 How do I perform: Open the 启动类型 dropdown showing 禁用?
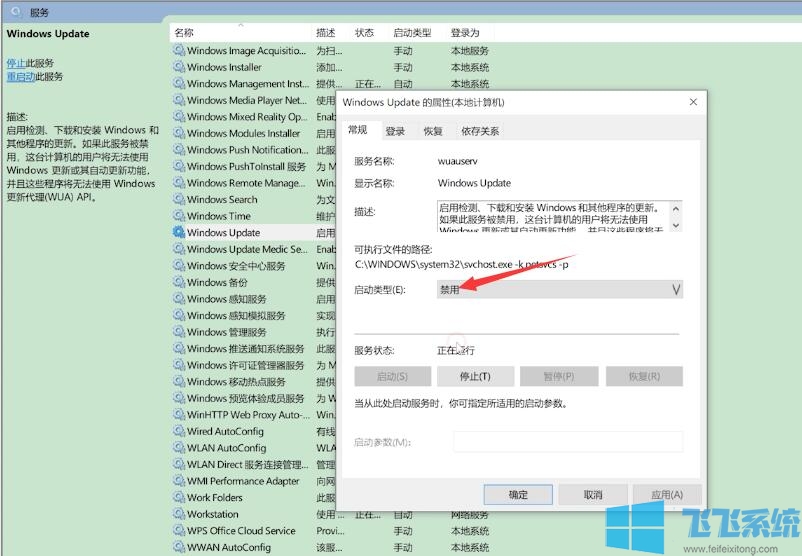coord(560,290)
